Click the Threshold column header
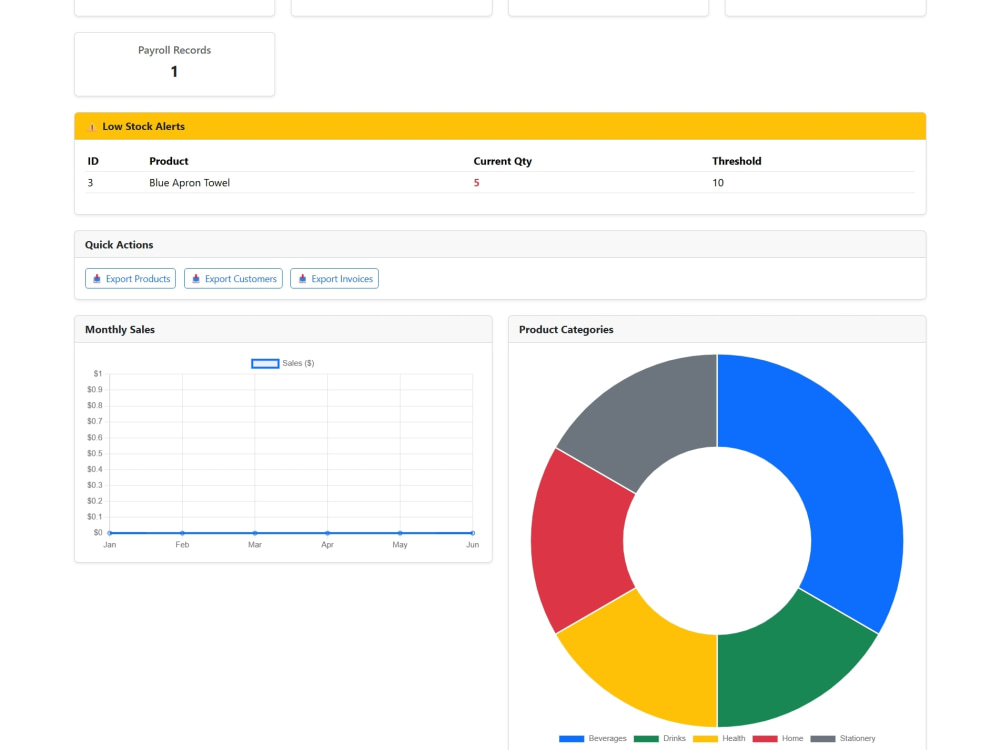Viewport: 1000px width, 750px height. click(737, 161)
